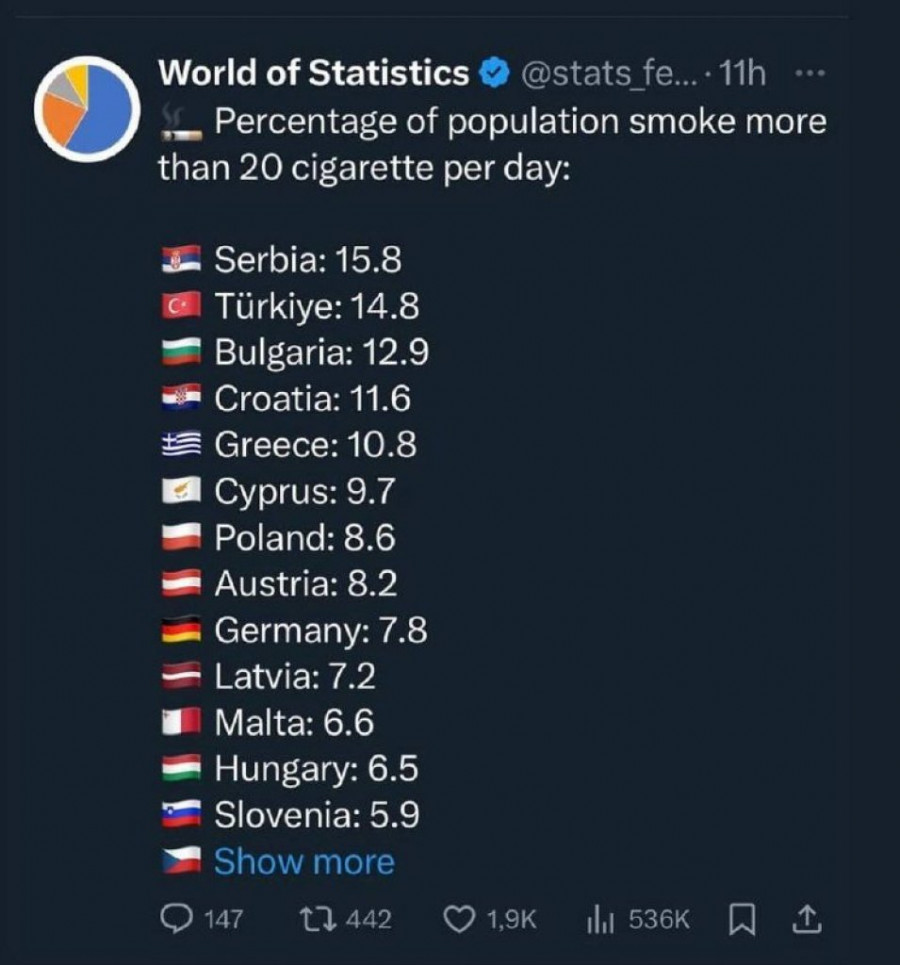This screenshot has width=900, height=965.
Task: Open tweet view analytics bar icon
Action: (x=598, y=919)
